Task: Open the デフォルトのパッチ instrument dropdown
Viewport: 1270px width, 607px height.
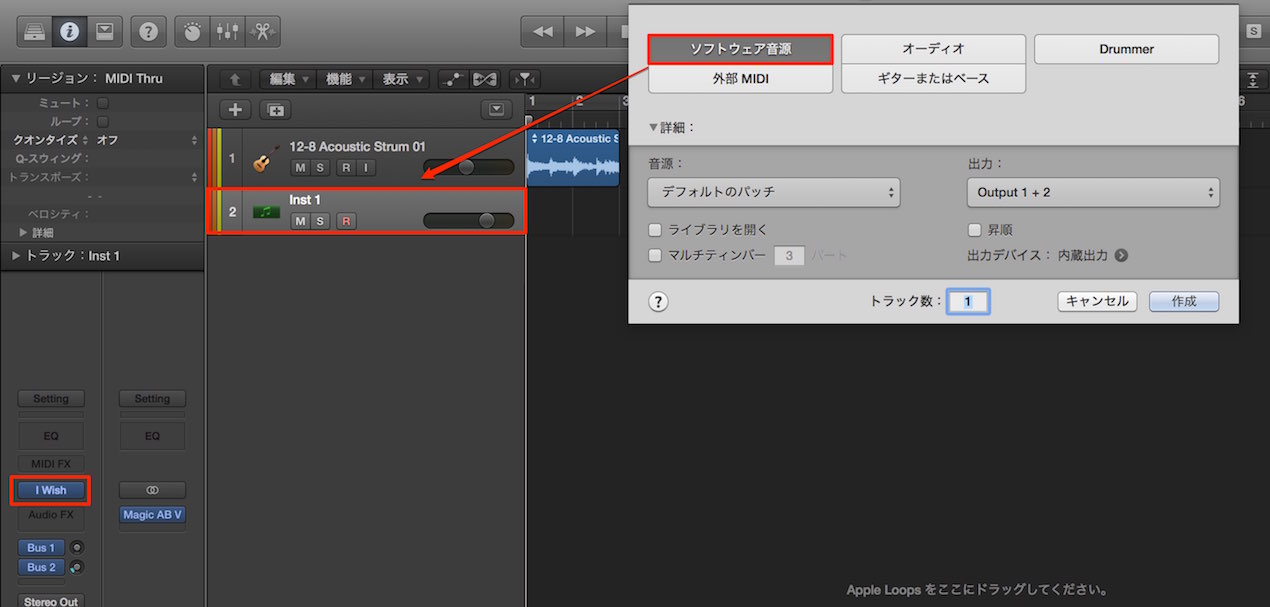Action: (x=774, y=192)
